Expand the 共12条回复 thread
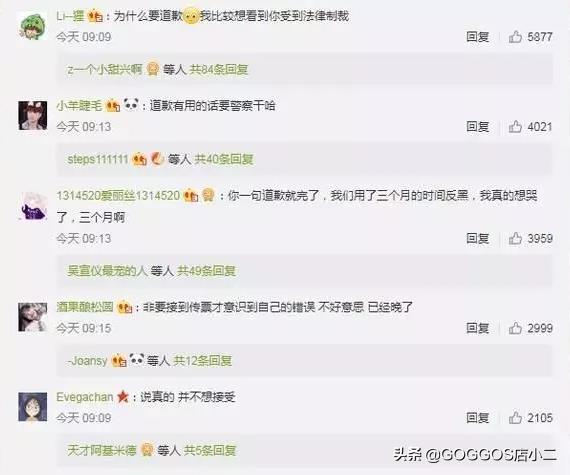The height and width of the screenshot is (475, 570). click(202, 361)
